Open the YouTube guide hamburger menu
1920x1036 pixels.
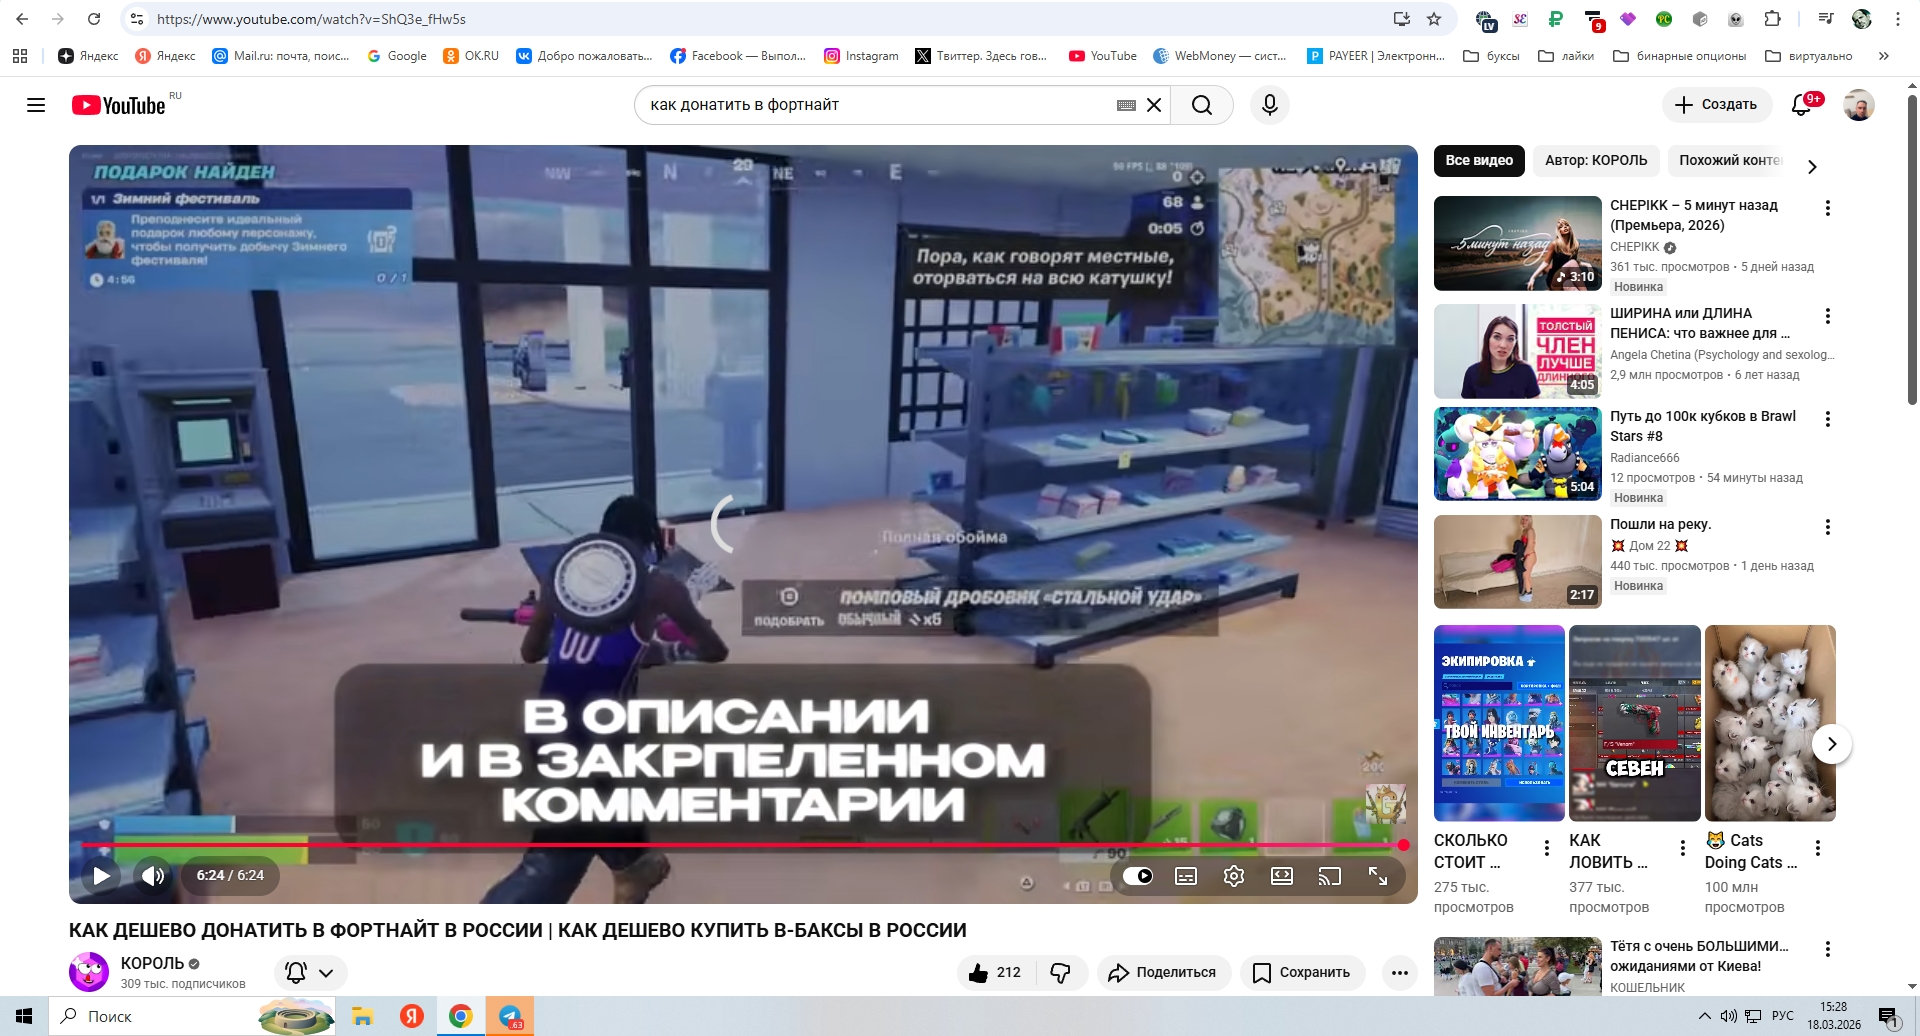click(x=36, y=105)
